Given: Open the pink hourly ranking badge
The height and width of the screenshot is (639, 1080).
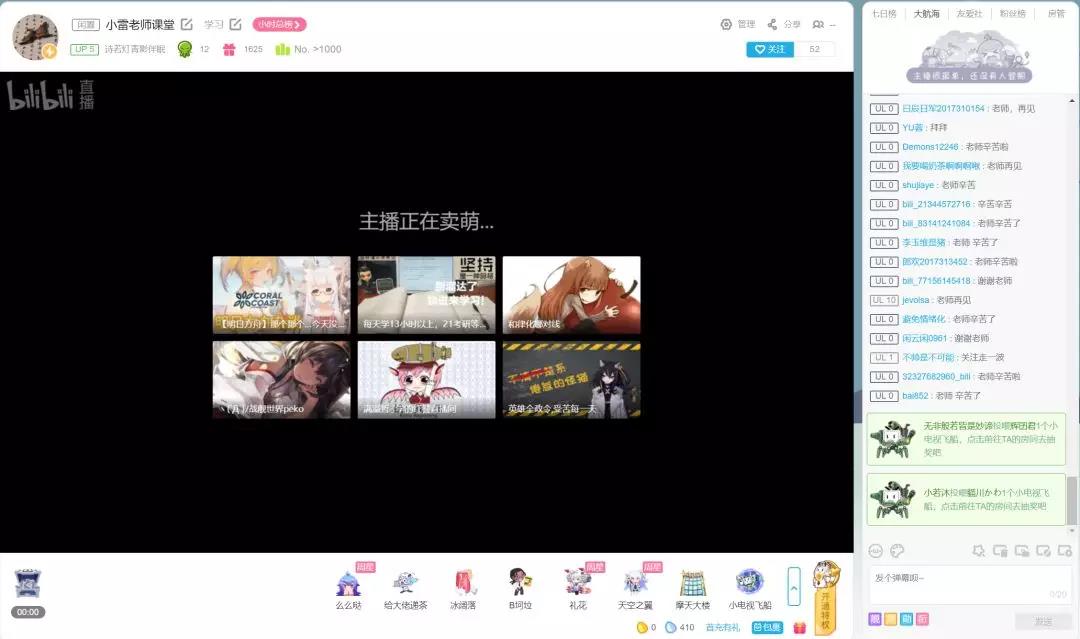Looking at the screenshot, I should 279,24.
